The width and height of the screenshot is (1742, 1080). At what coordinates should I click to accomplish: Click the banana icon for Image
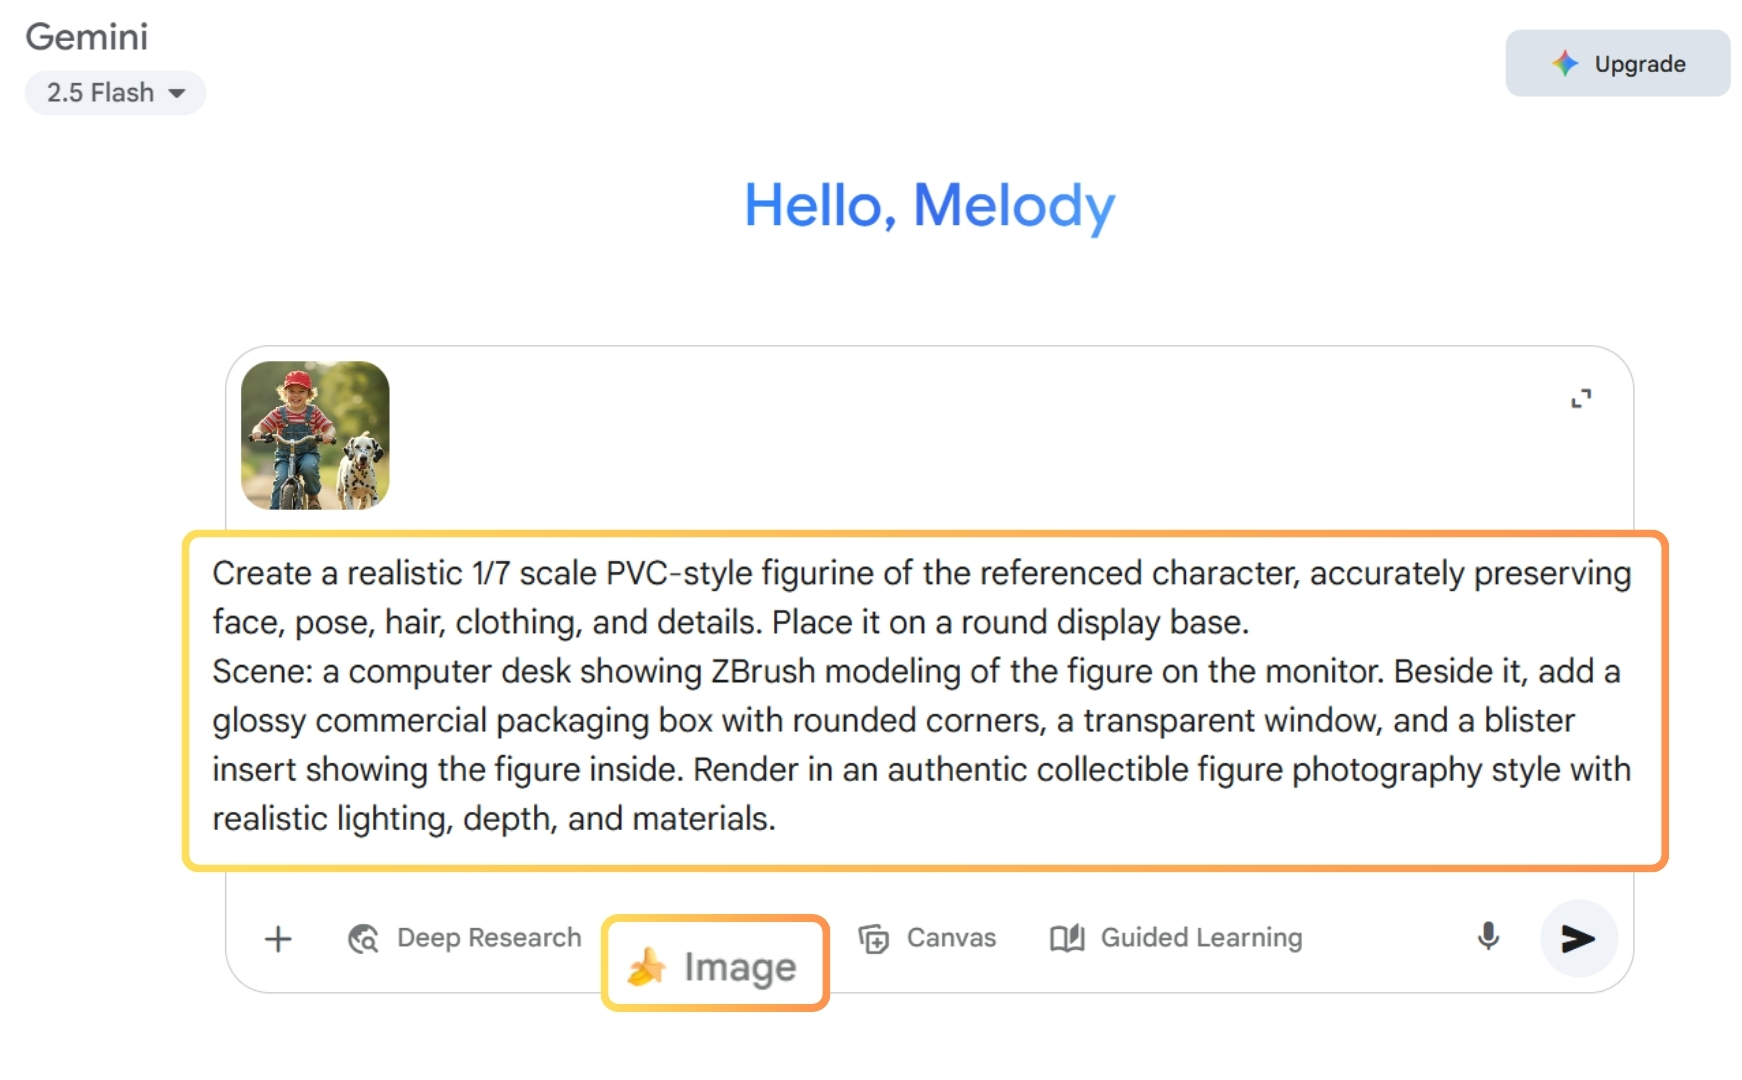[x=646, y=966]
